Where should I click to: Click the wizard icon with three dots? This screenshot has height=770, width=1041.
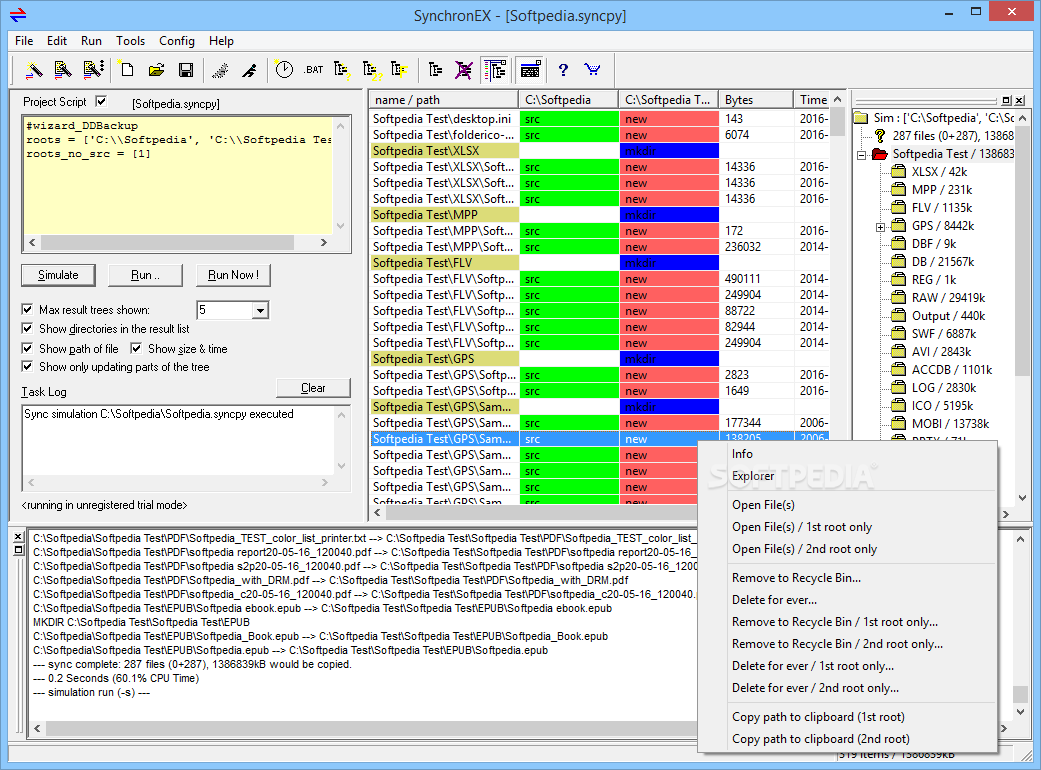(x=93, y=70)
